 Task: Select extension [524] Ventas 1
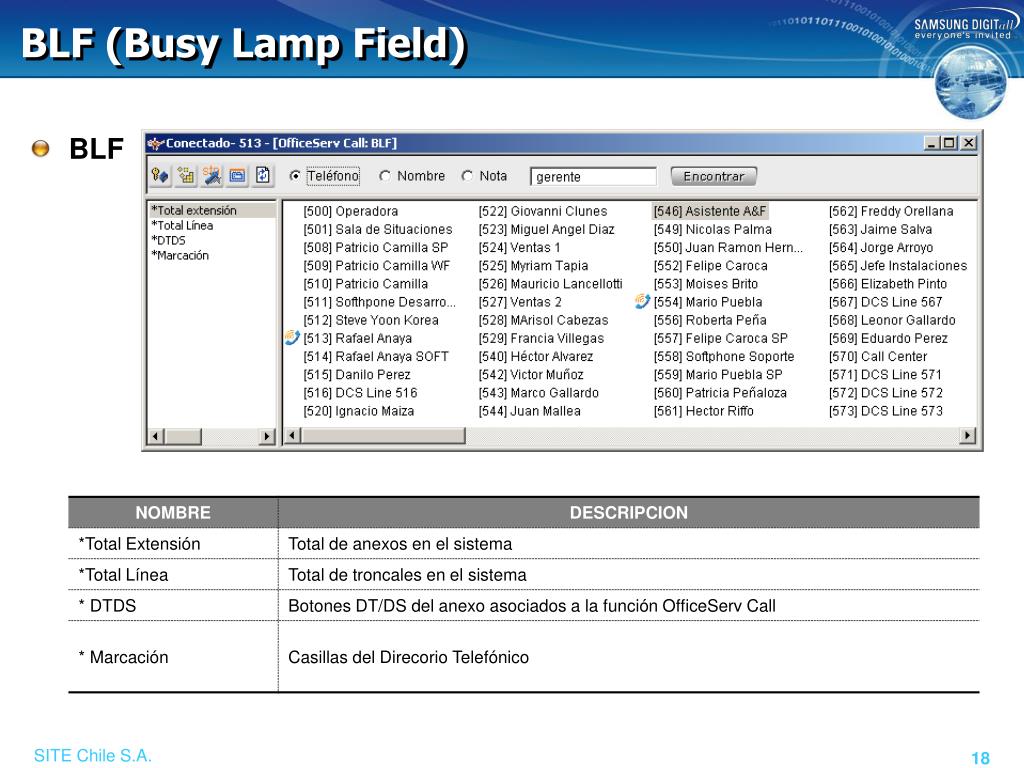(x=519, y=248)
